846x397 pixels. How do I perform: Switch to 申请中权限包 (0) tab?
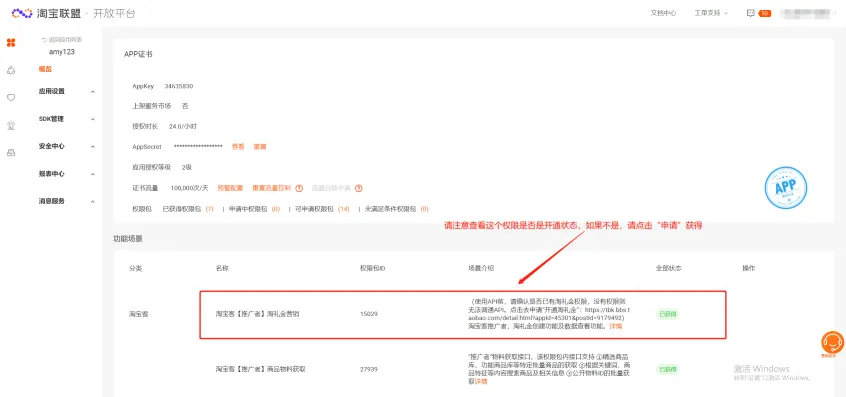pos(254,209)
